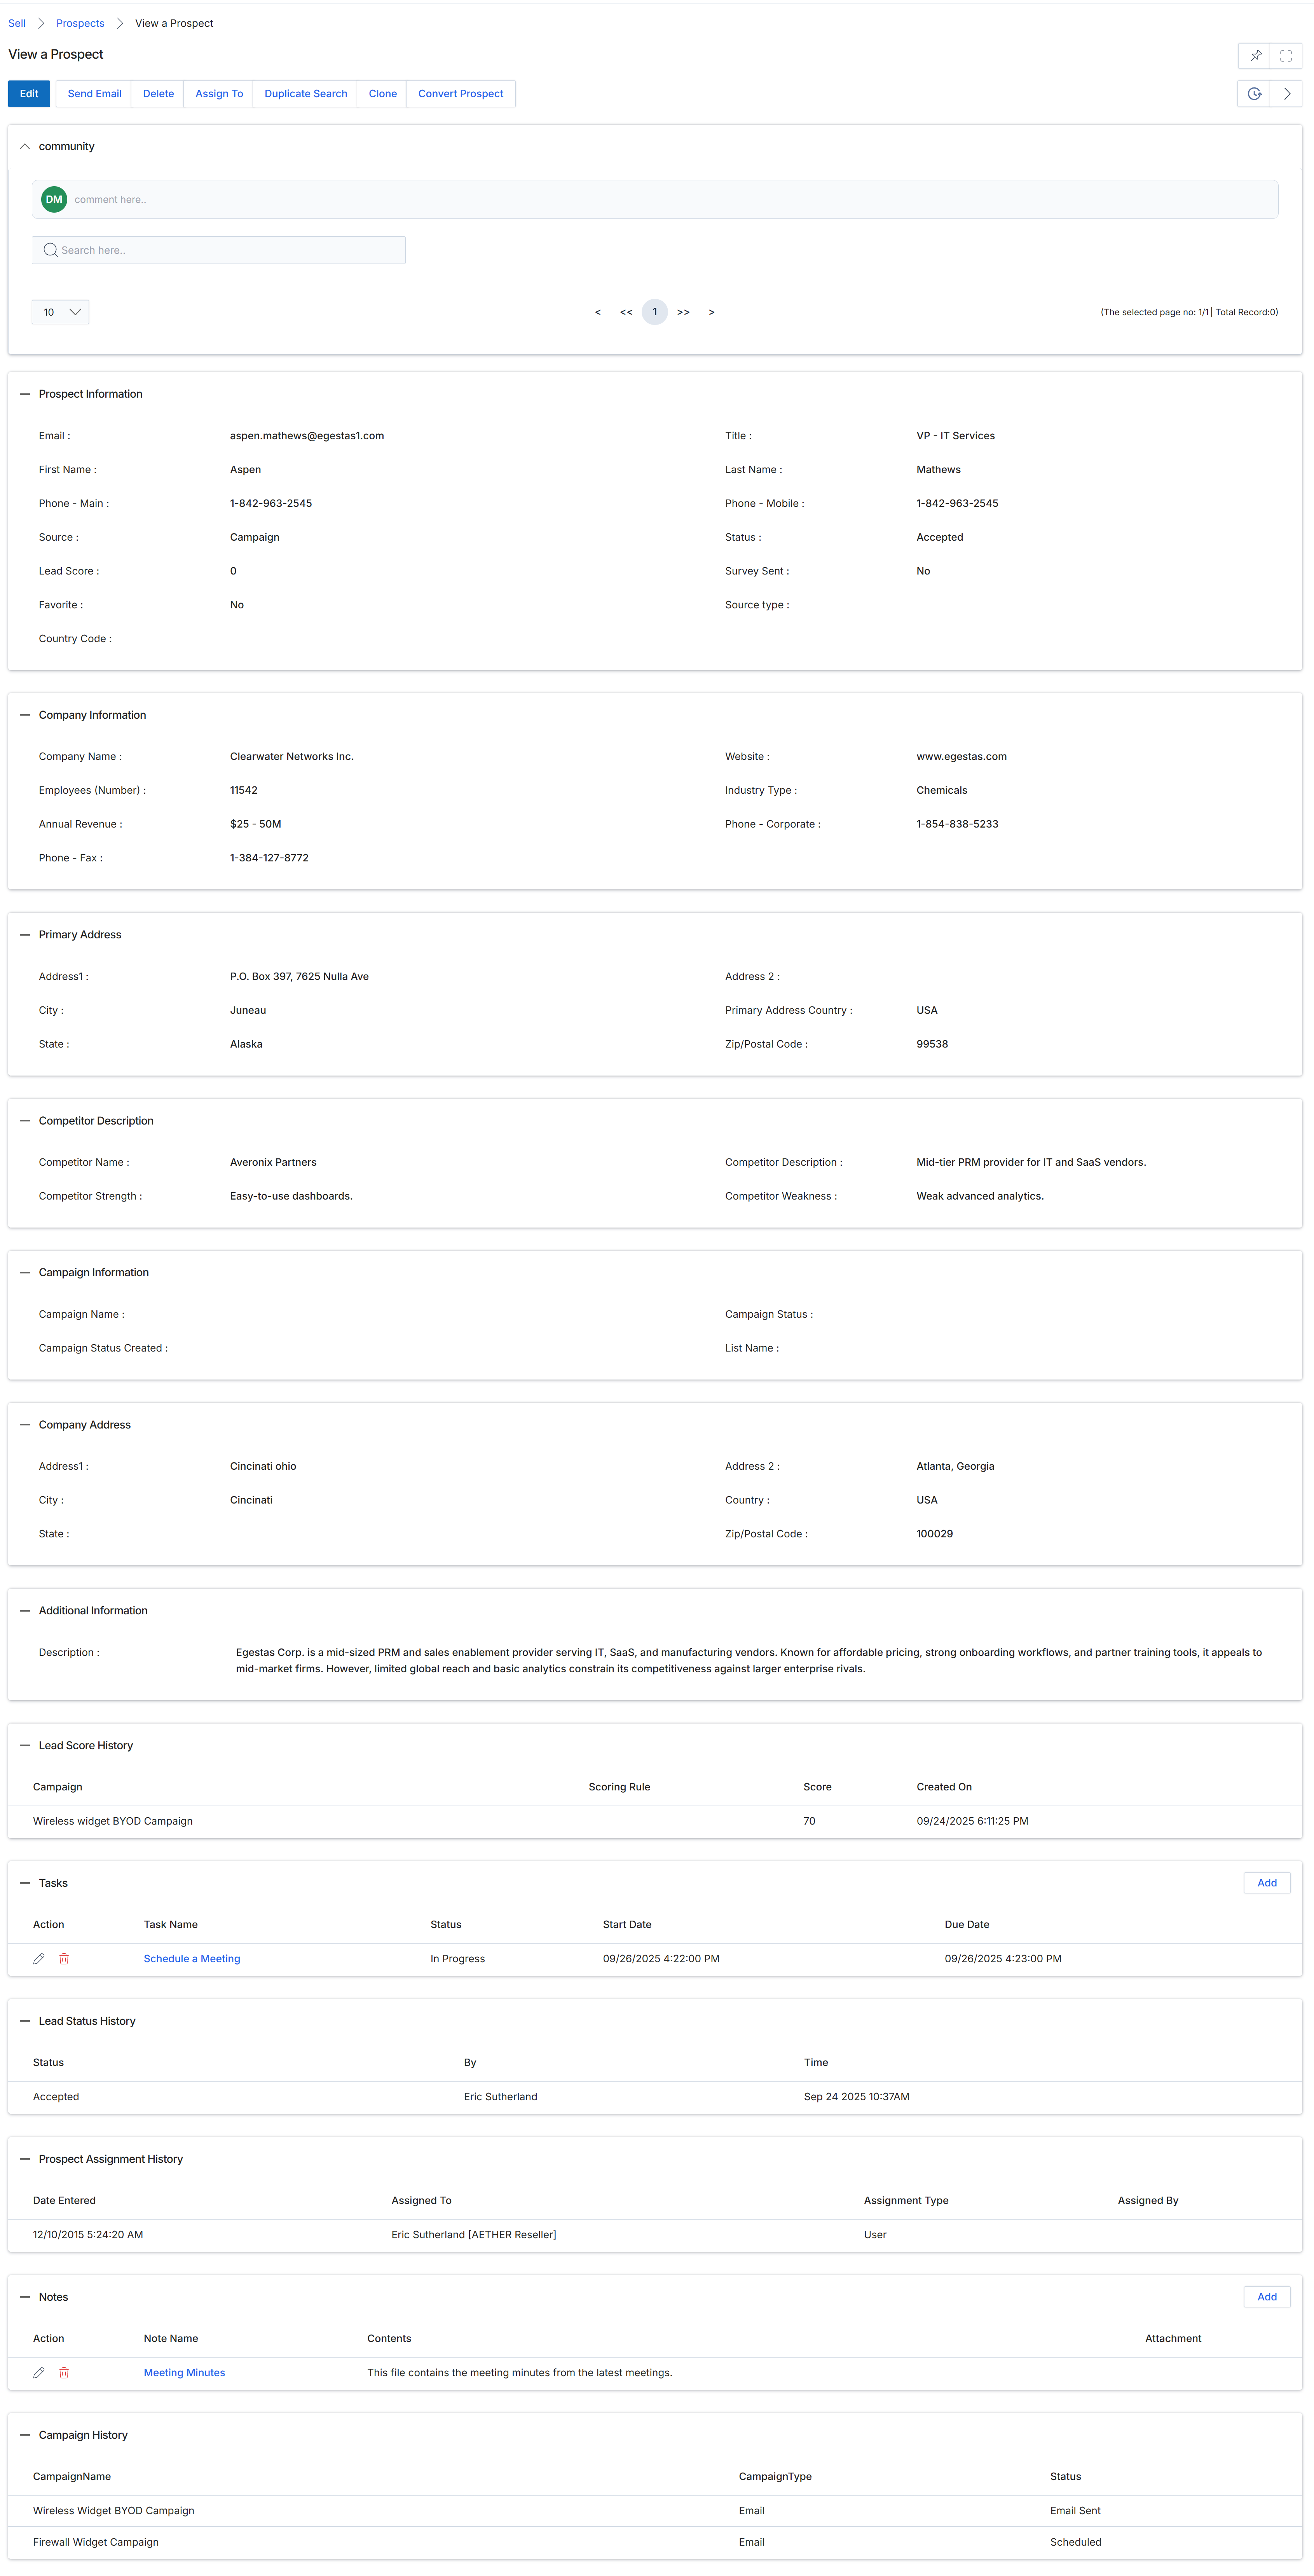Select the email aspen.mathews@egestas1.com

307,436
